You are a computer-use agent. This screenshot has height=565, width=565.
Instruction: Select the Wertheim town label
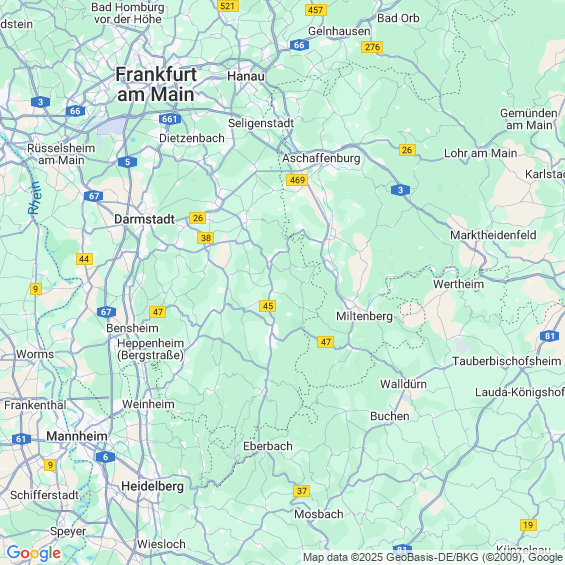[458, 284]
